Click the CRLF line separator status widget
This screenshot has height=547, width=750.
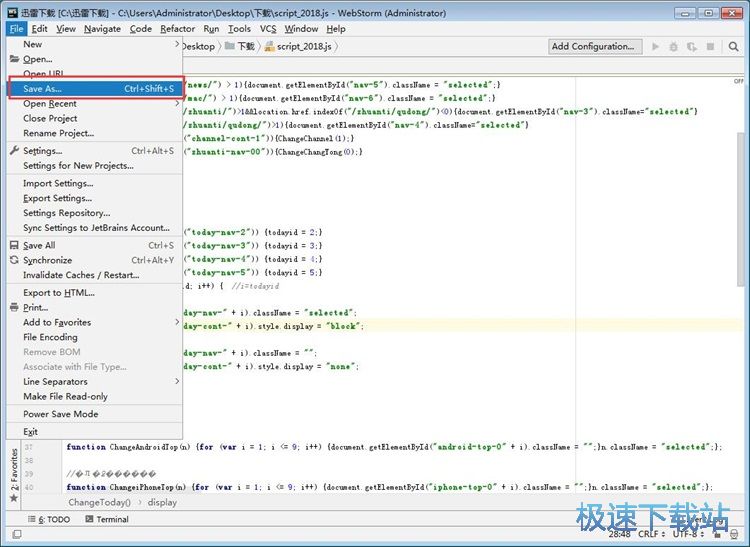click(649, 536)
